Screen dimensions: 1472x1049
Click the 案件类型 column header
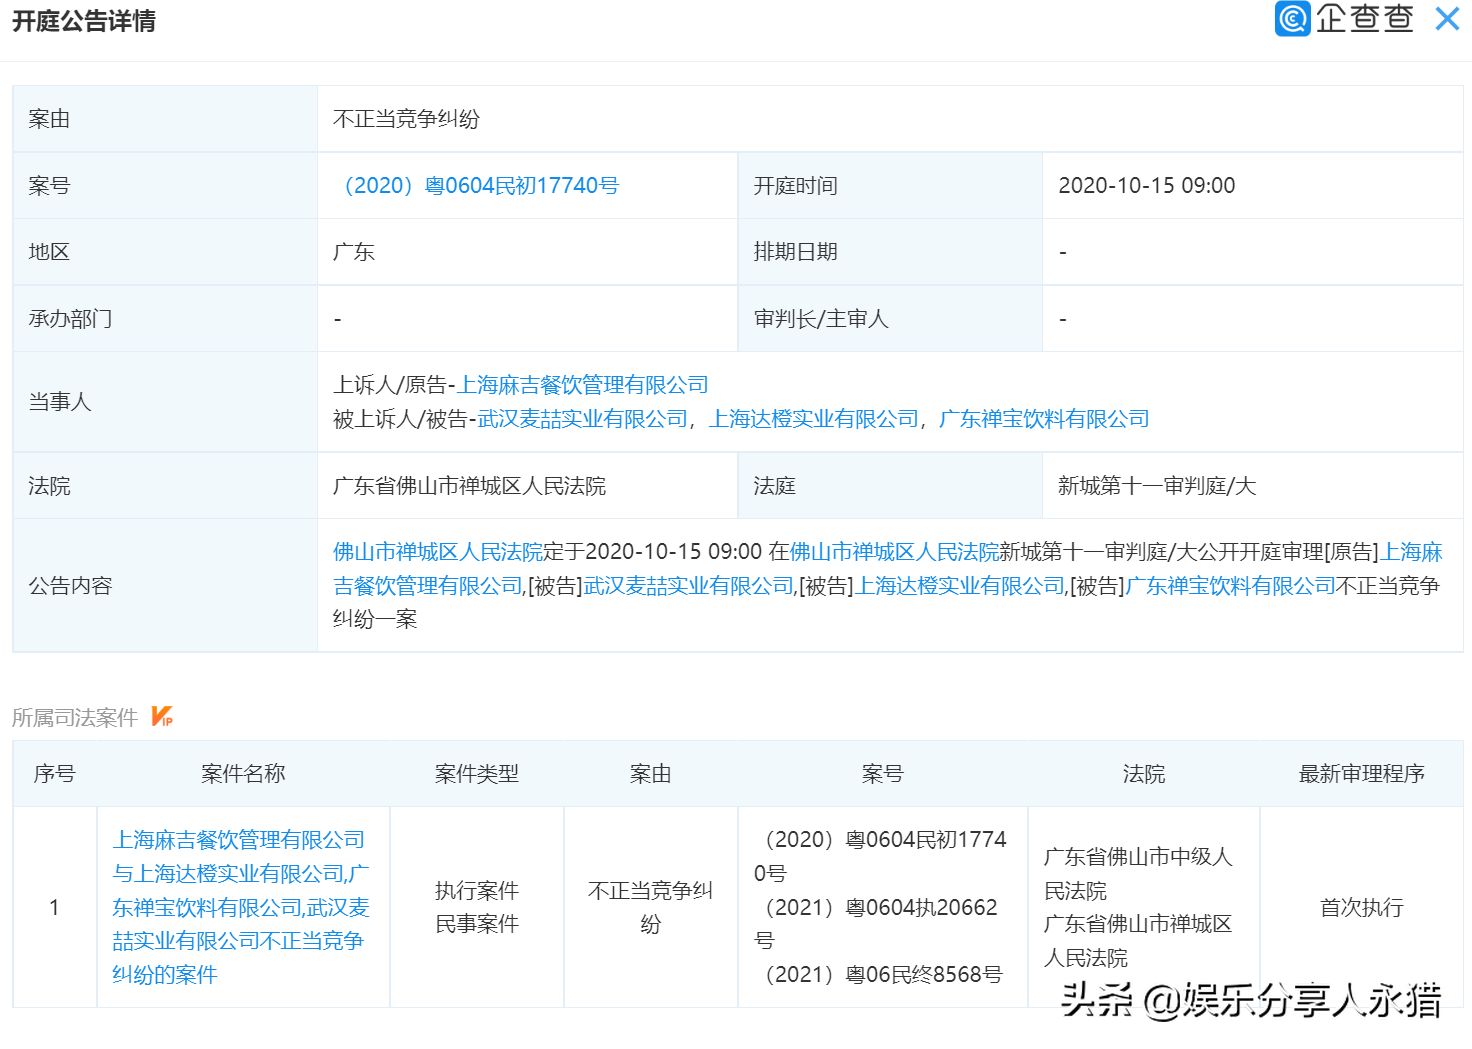point(477,774)
